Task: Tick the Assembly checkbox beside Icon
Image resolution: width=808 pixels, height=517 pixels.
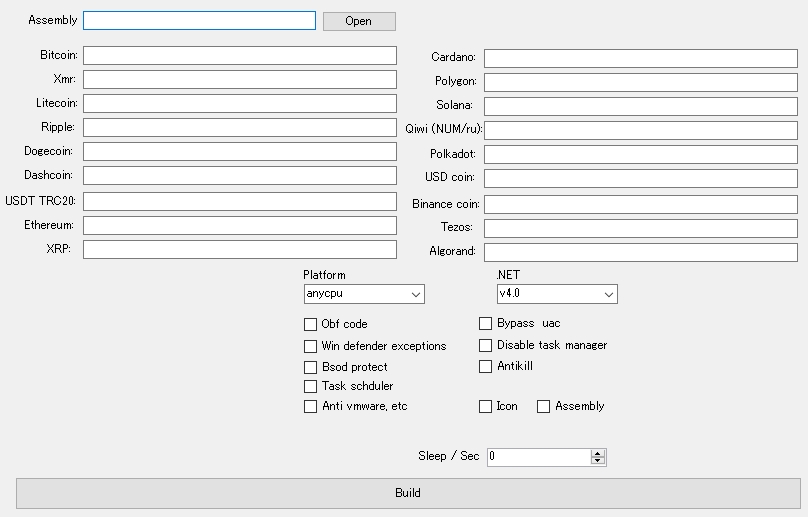Action: pyautogui.click(x=544, y=406)
